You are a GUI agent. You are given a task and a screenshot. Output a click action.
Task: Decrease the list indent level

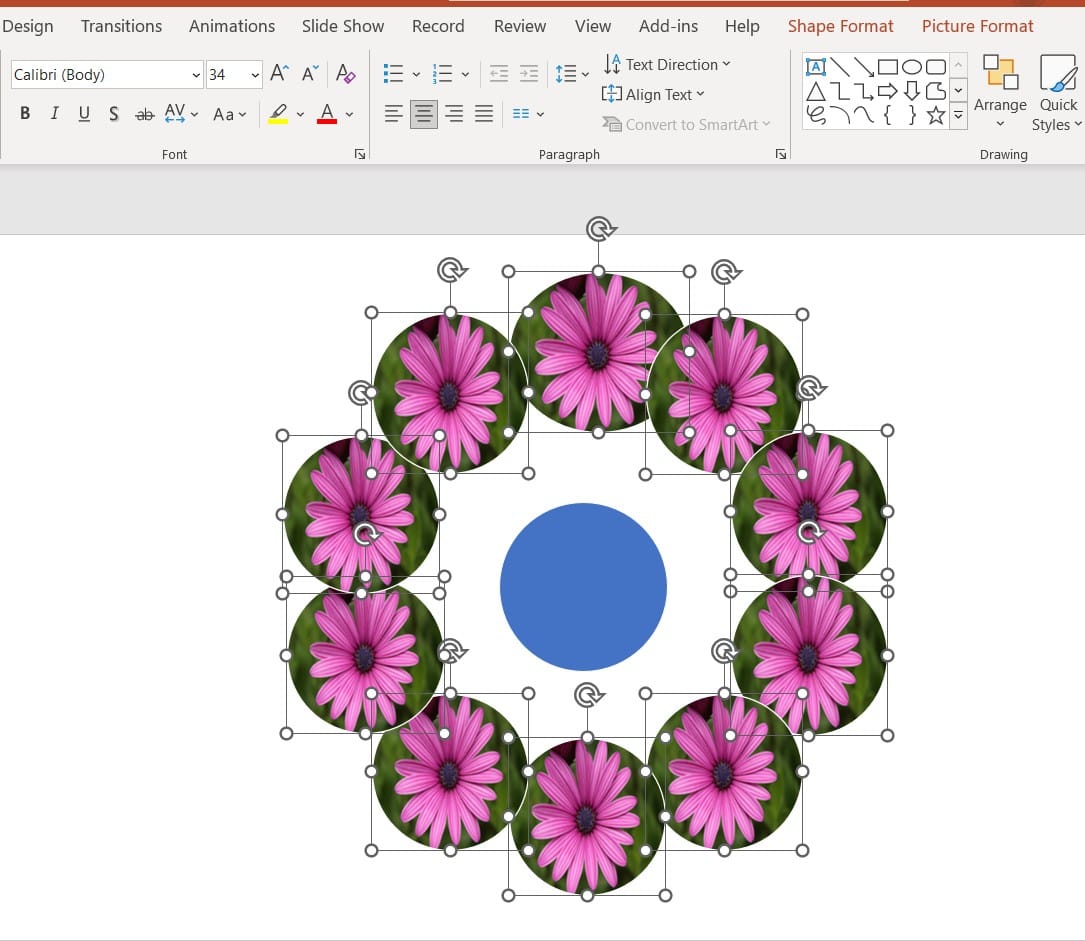(x=498, y=73)
